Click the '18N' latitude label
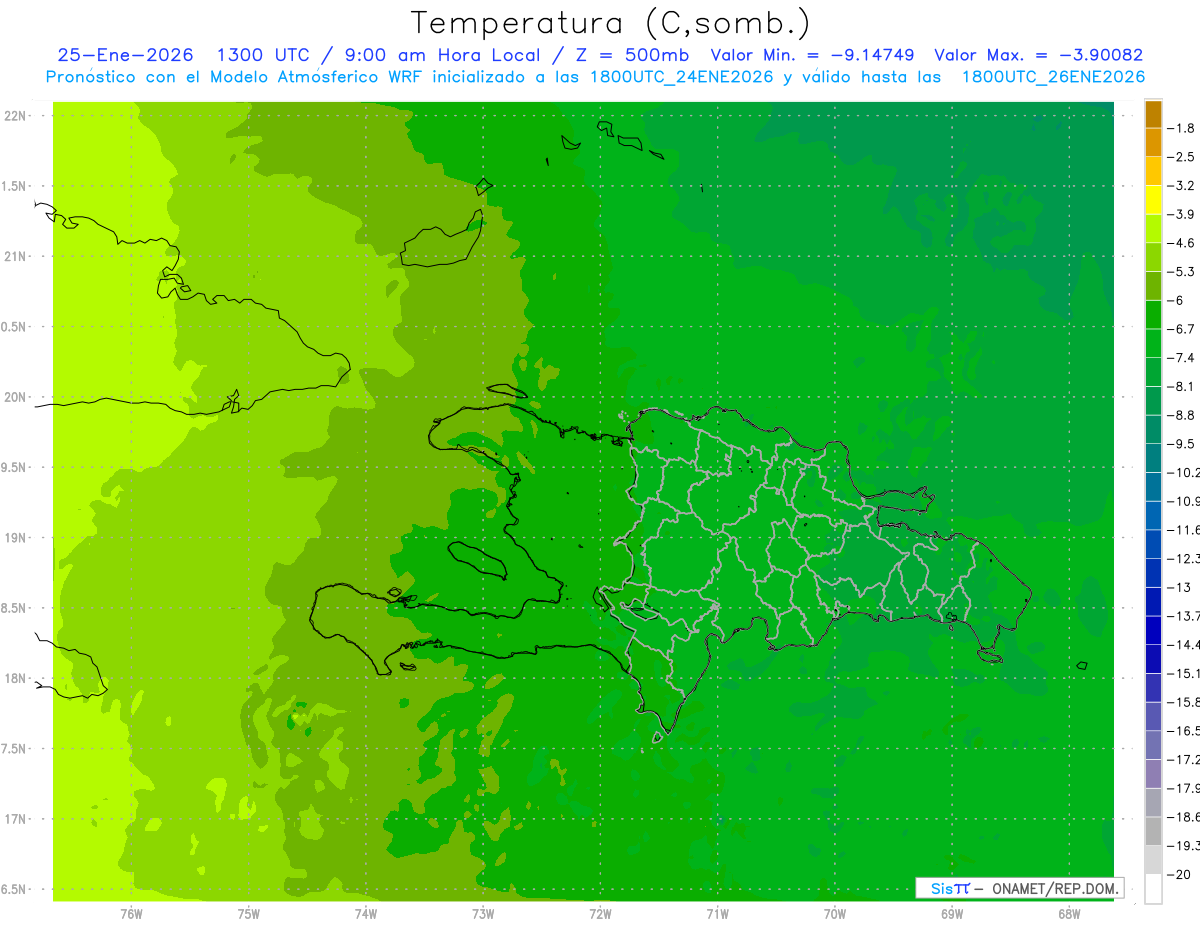 point(15,679)
